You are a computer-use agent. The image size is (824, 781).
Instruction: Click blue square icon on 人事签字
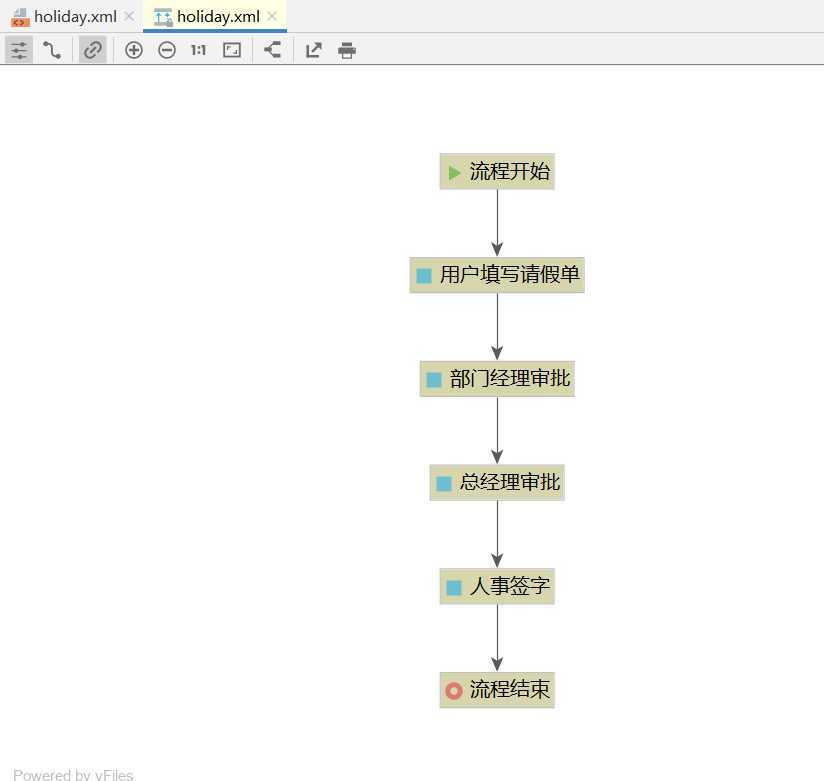[454, 587]
